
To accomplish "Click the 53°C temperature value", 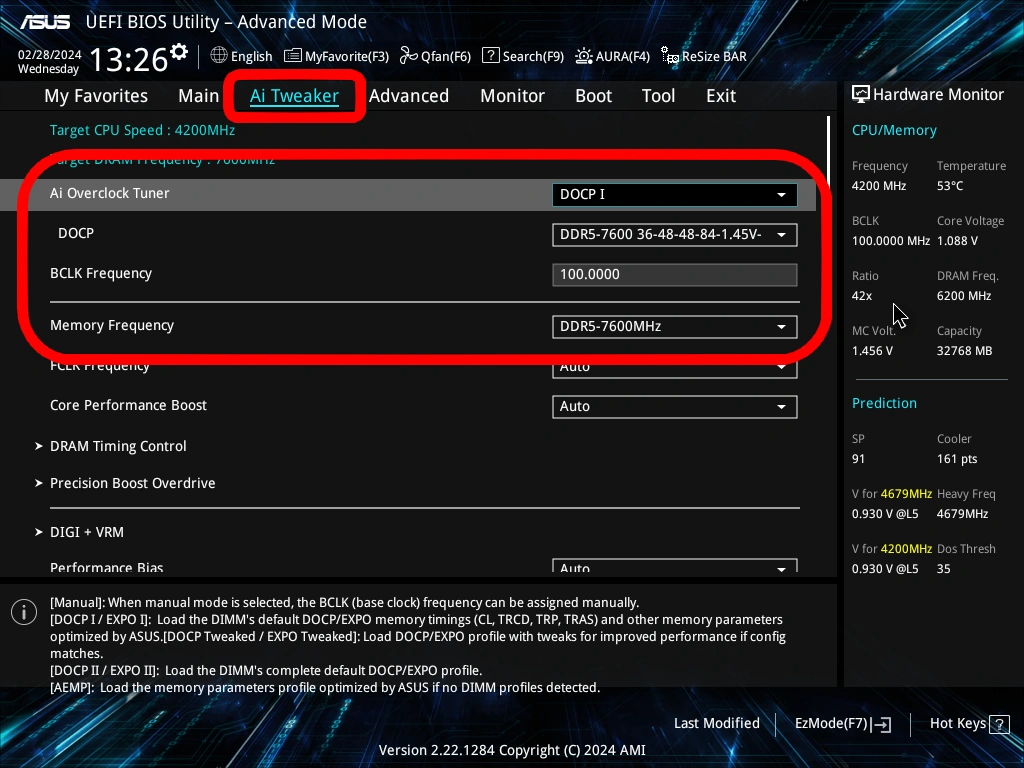I will click(x=950, y=186).
